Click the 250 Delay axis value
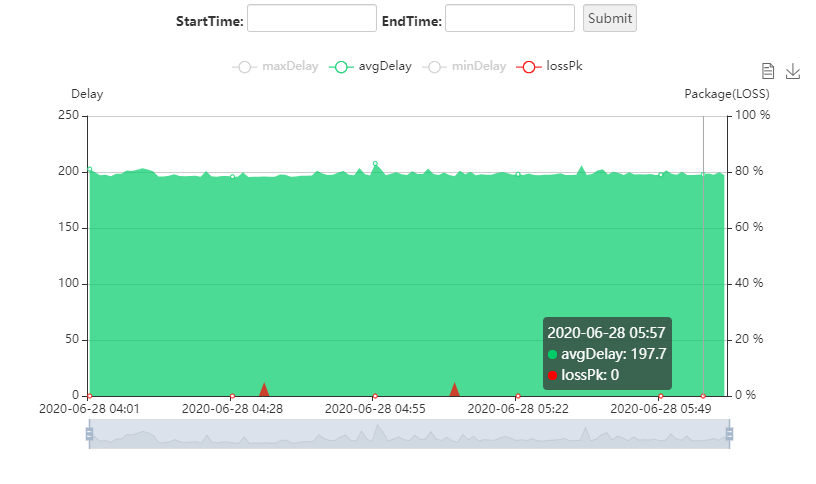This screenshot has height=484, width=816. (x=68, y=115)
